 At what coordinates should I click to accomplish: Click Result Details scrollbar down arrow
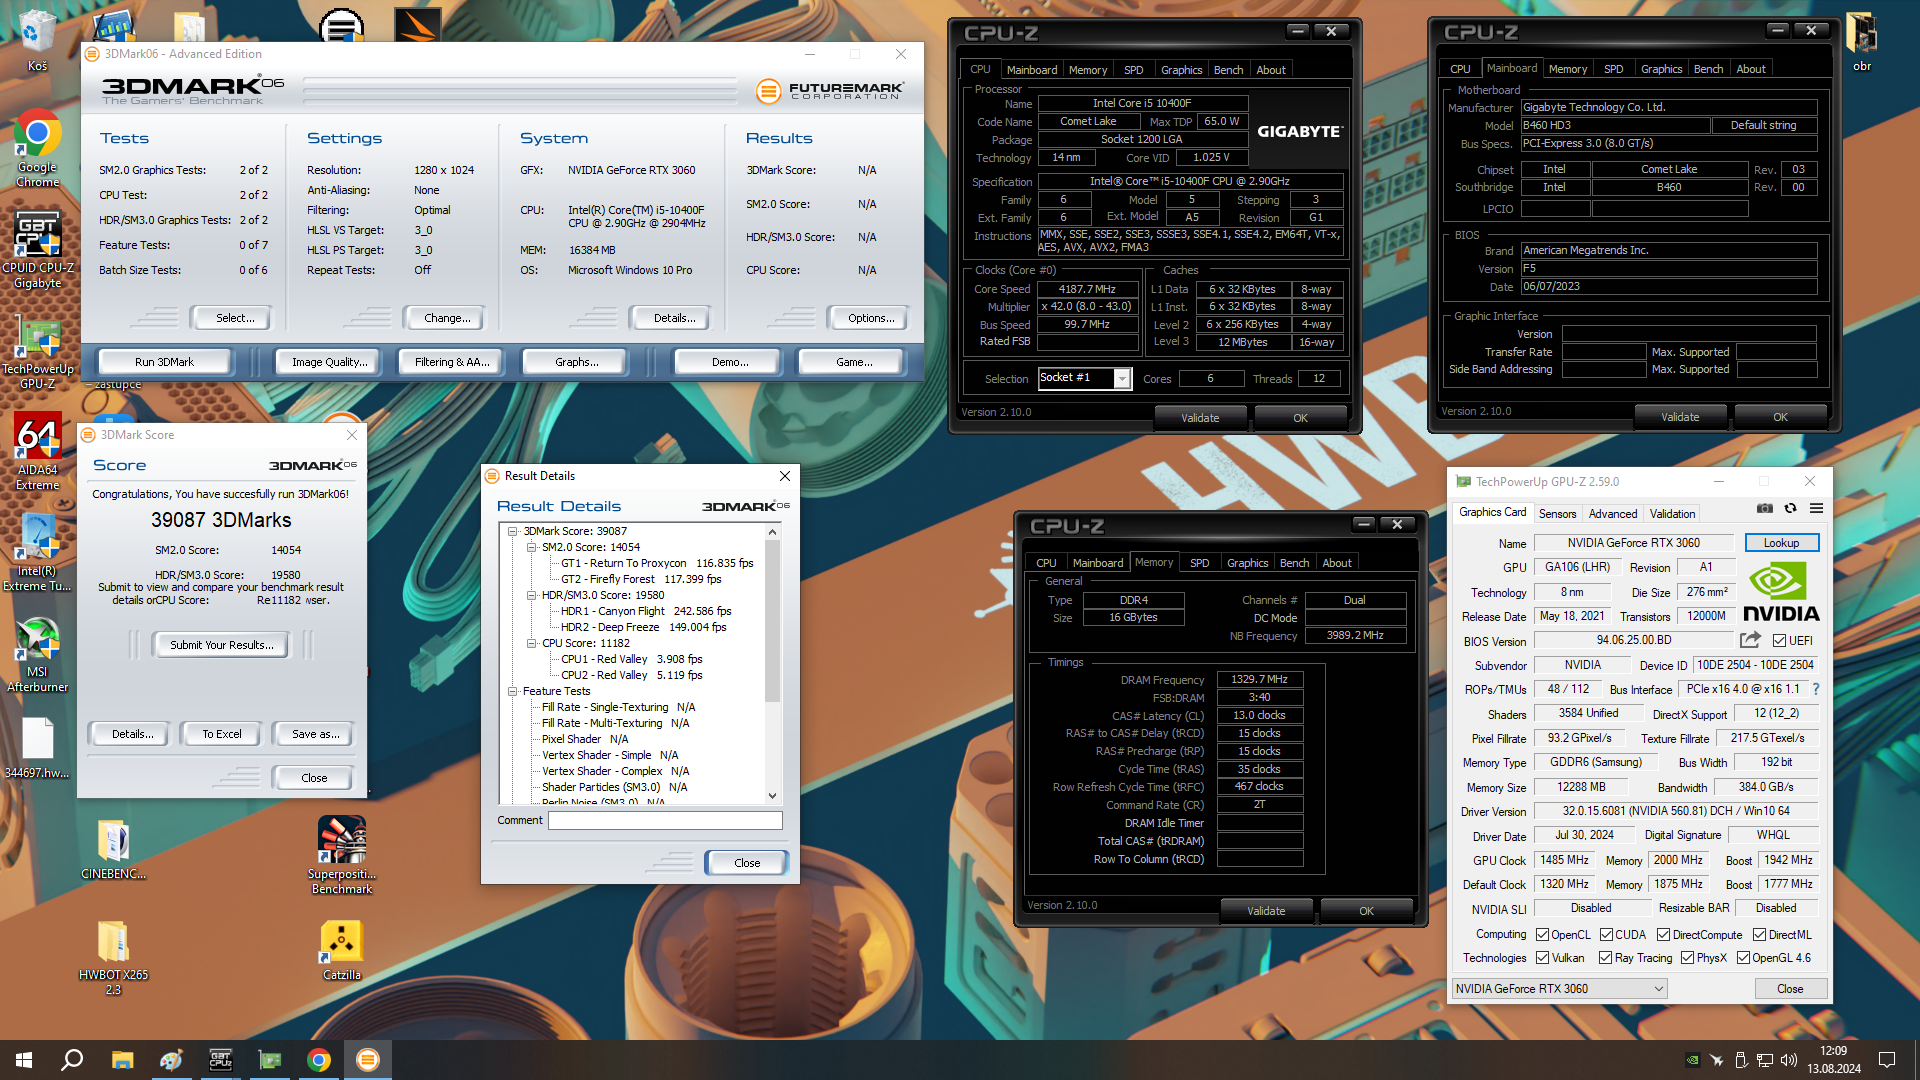click(x=772, y=796)
